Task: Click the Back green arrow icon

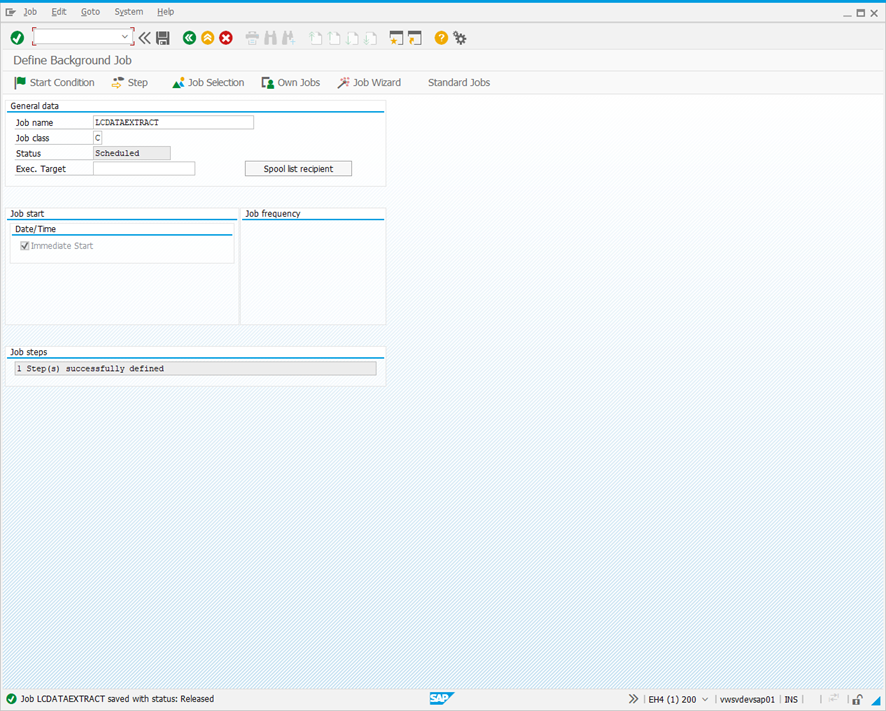Action: point(189,37)
